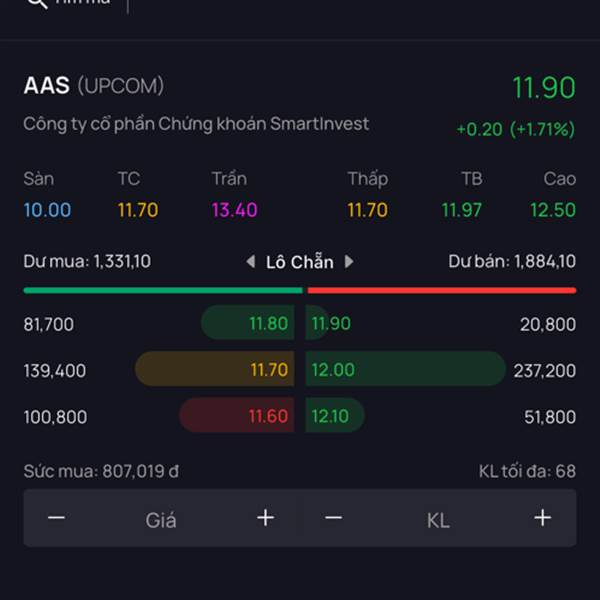The width and height of the screenshot is (600, 600).
Task: Tap reference price 11.70 under TC
Action: pos(138,210)
